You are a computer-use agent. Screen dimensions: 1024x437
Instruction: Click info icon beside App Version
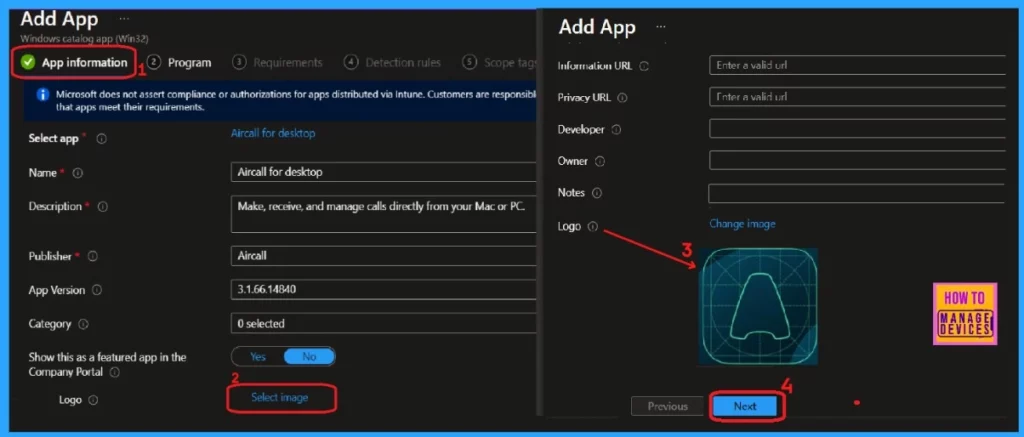(97, 290)
